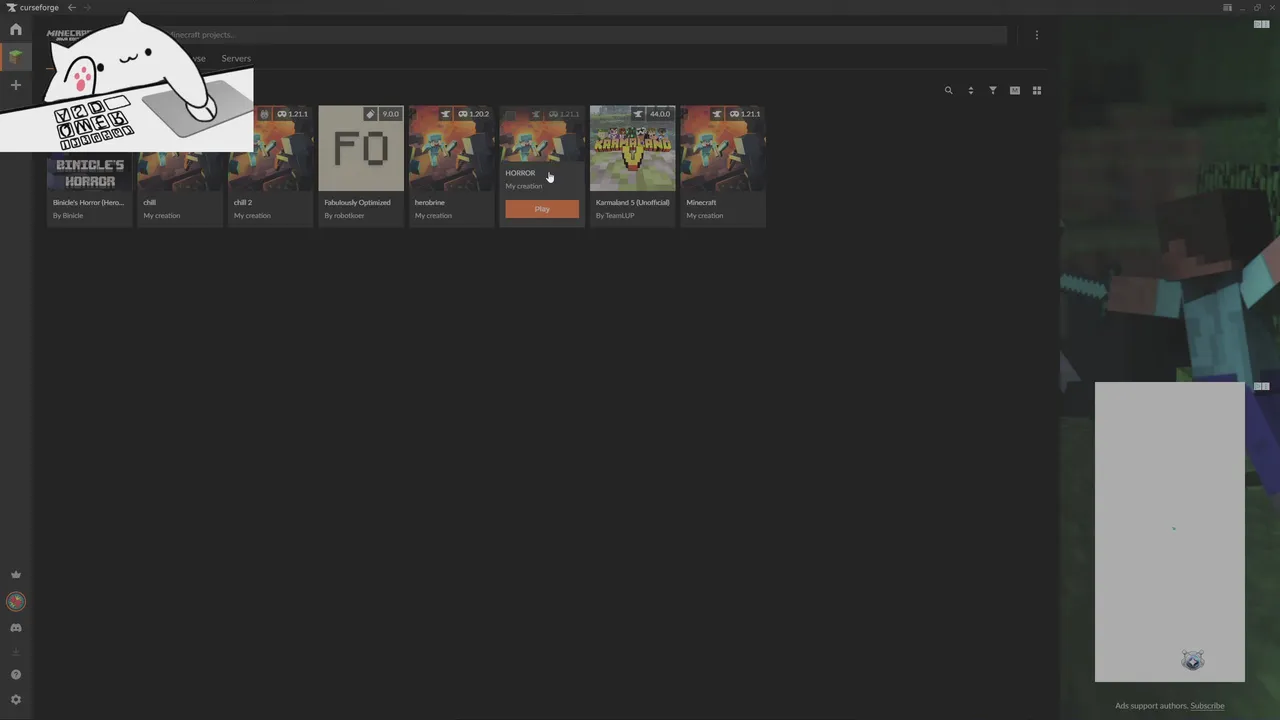The width and height of the screenshot is (1280, 720).
Task: Switch to the Servers tab
Action: pos(236,58)
